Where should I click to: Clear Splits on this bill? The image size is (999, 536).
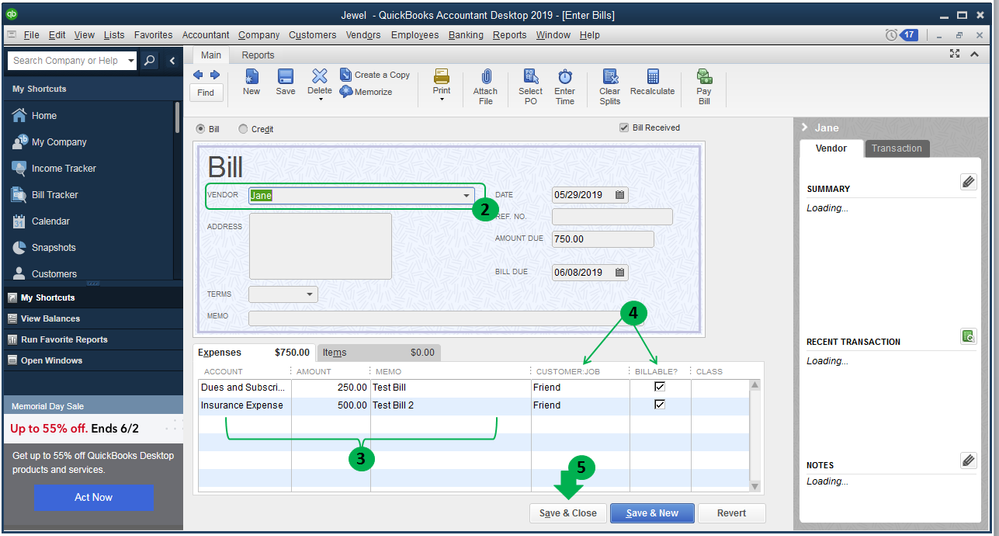pyautogui.click(x=610, y=86)
